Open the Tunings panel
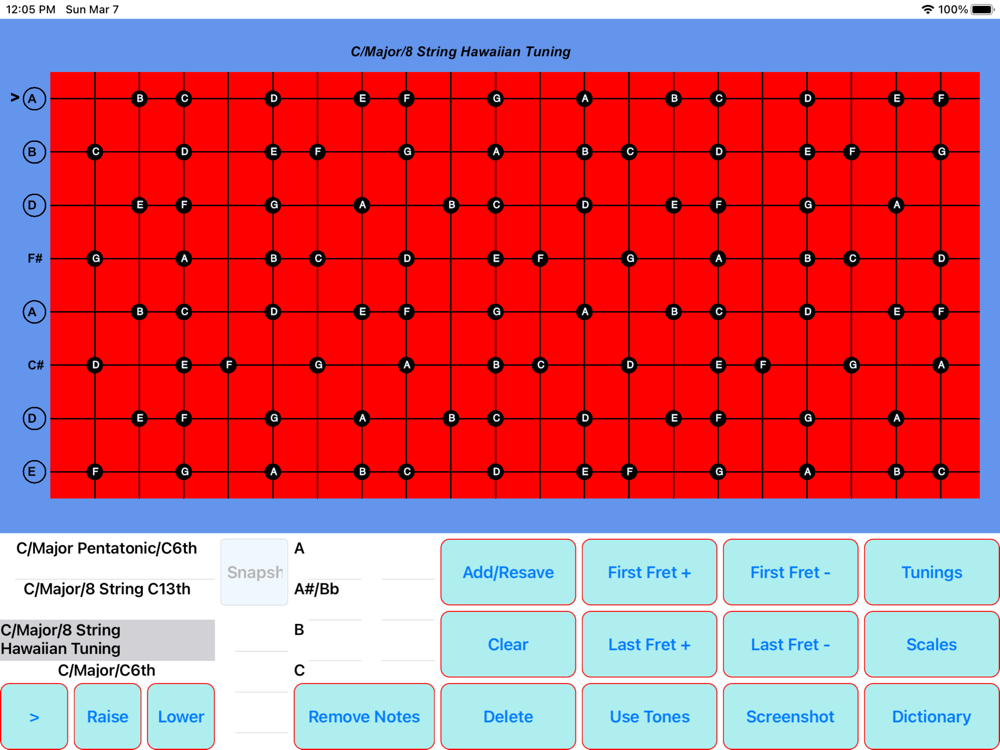The height and width of the screenshot is (750, 1000). coord(931,572)
